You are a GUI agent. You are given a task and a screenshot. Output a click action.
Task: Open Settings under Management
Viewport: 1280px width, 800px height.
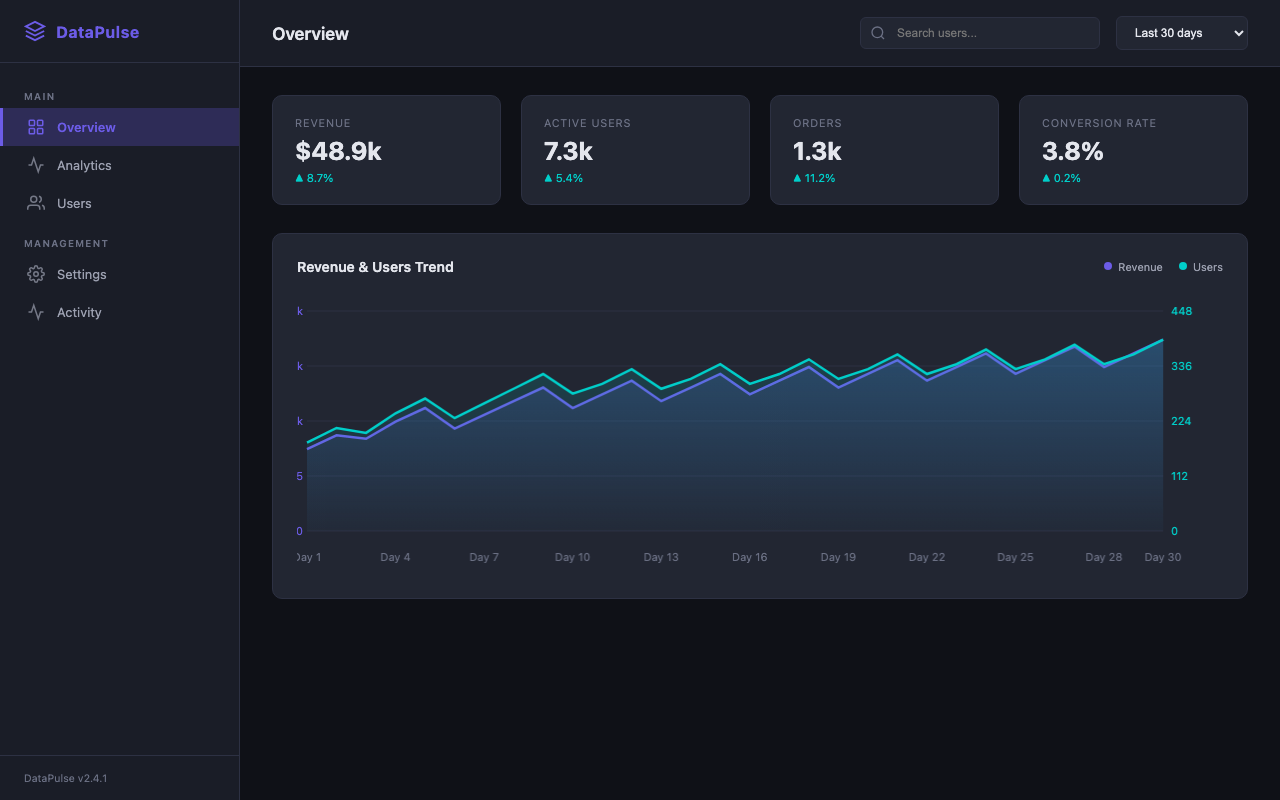pos(120,274)
